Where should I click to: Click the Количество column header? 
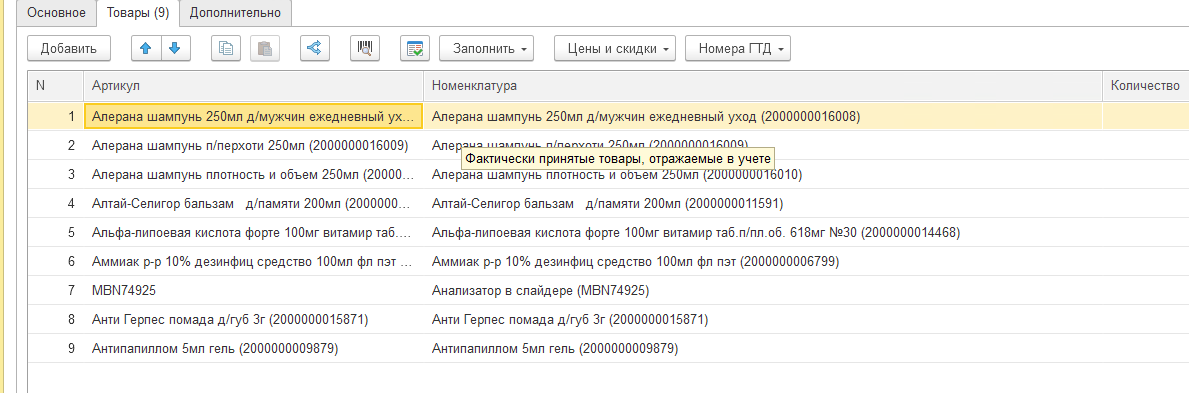point(1145,86)
